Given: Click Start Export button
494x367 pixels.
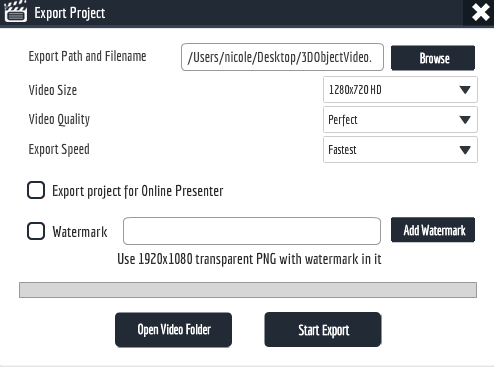Looking at the screenshot, I should pos(323,330).
